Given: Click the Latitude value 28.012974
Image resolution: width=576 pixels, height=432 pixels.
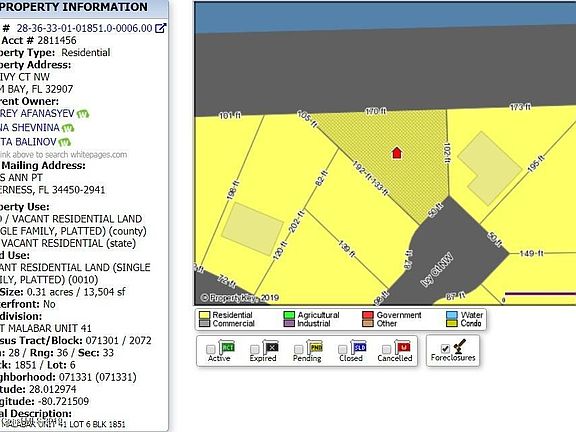Looking at the screenshot, I should click(52, 389).
